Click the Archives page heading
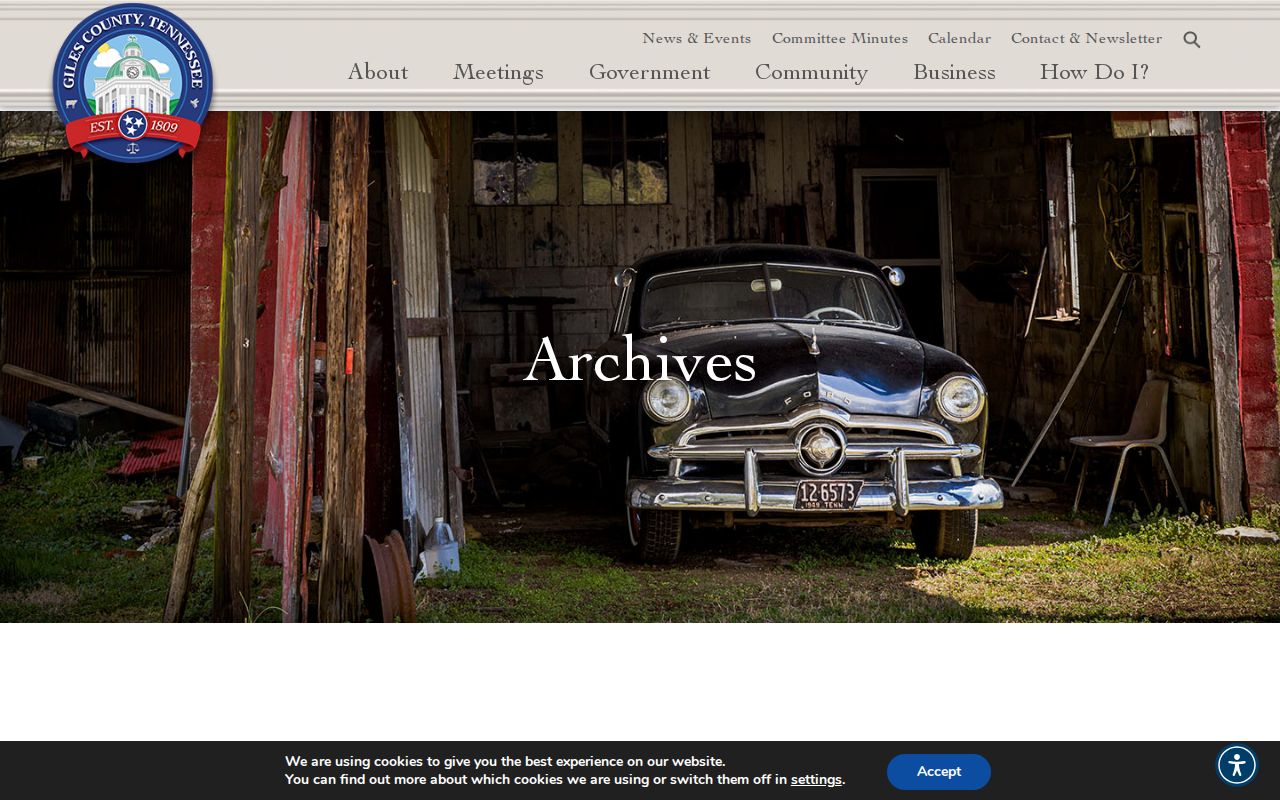 pos(640,360)
